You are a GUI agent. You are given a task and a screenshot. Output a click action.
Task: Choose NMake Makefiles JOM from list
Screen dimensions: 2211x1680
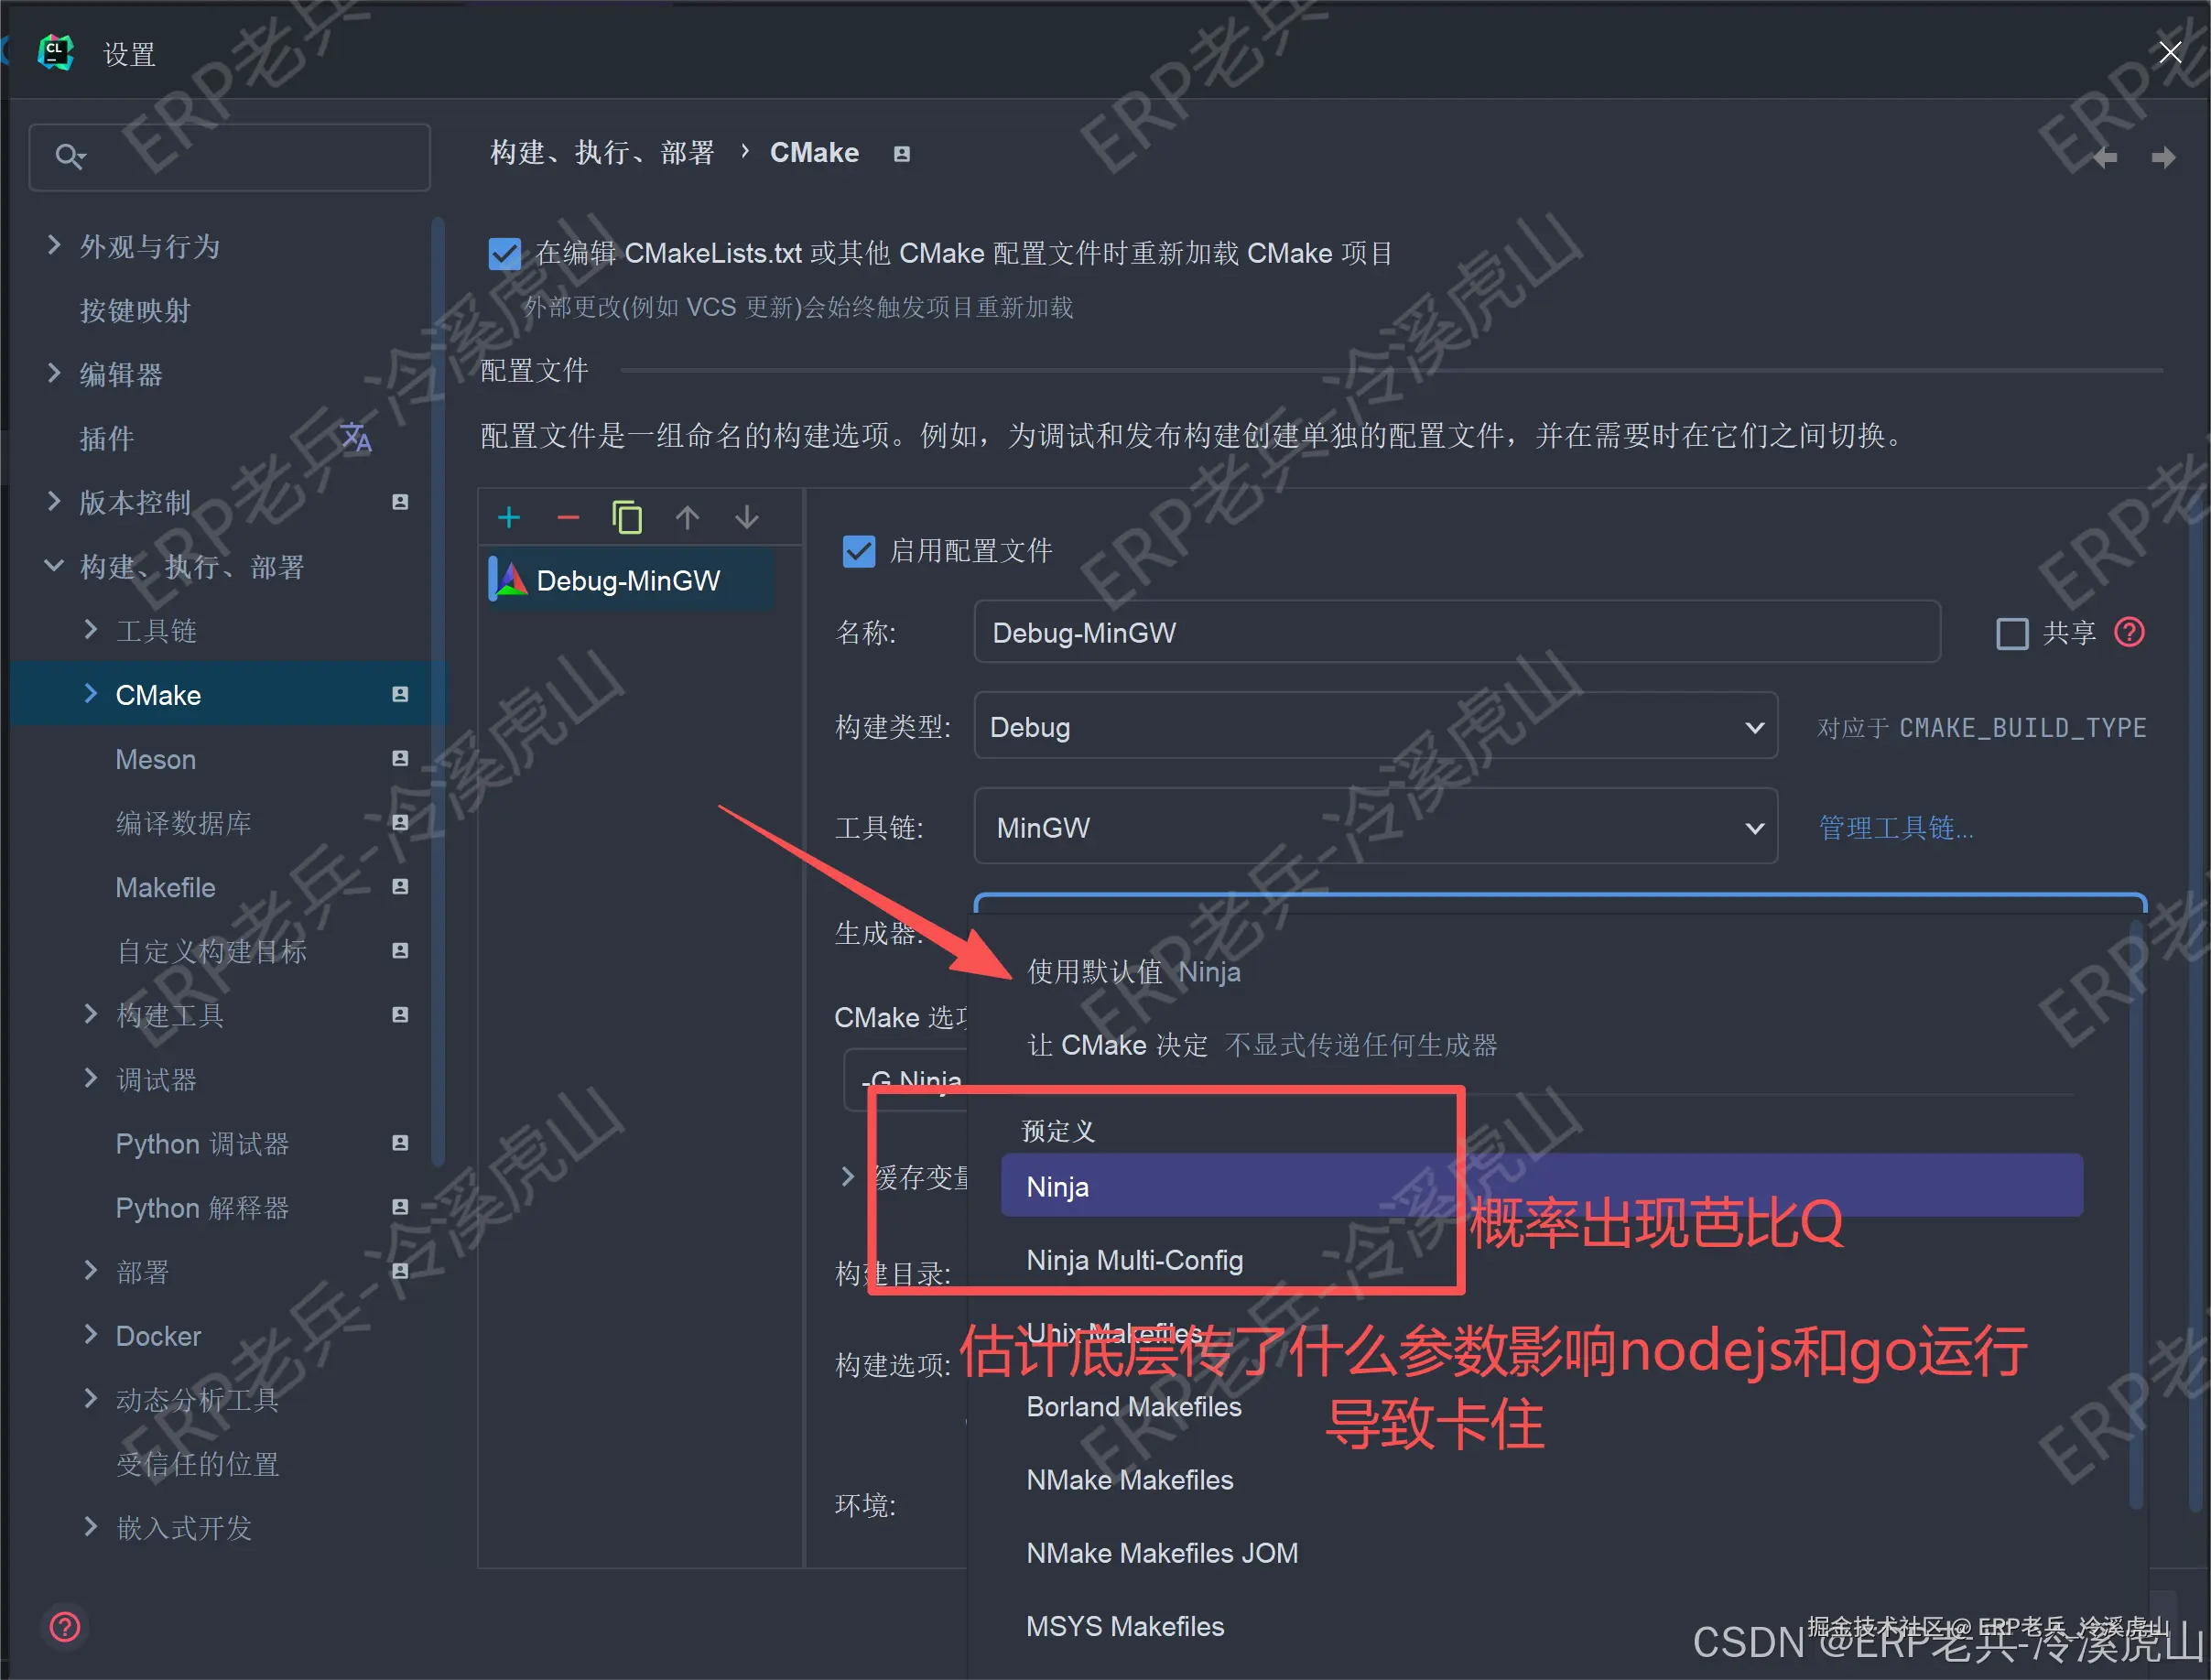pyautogui.click(x=1161, y=1553)
